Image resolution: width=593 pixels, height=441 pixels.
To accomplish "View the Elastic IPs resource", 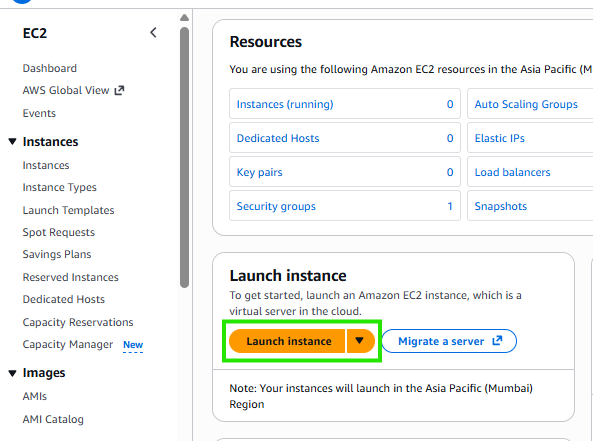I will pos(500,138).
